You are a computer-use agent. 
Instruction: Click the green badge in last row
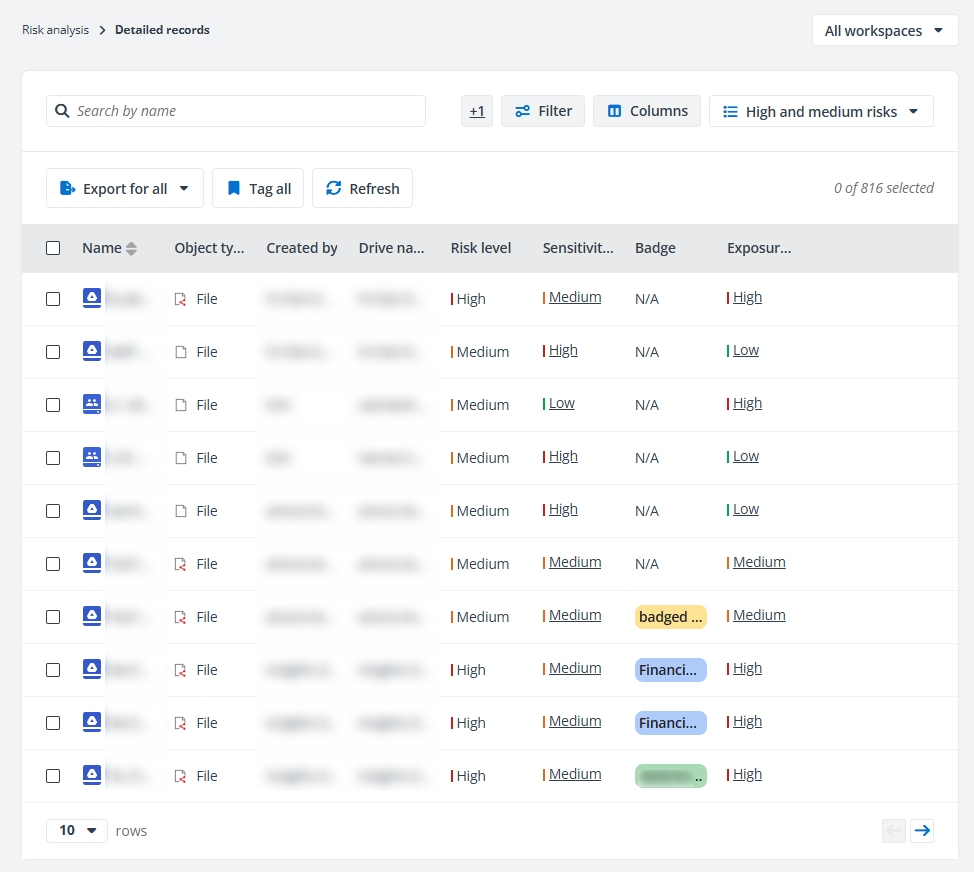[x=670, y=776]
